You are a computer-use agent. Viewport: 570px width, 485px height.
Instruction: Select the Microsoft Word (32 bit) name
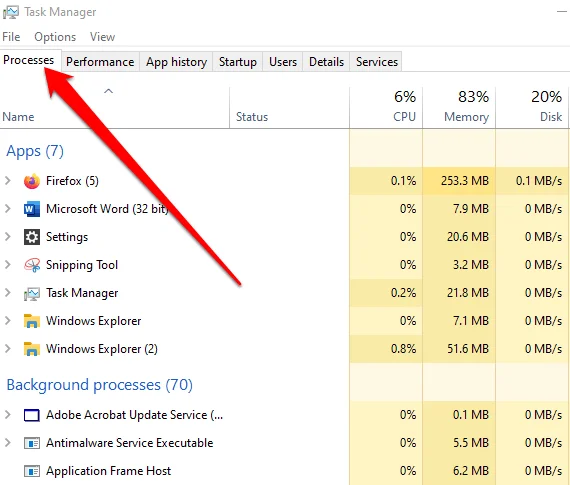108,209
